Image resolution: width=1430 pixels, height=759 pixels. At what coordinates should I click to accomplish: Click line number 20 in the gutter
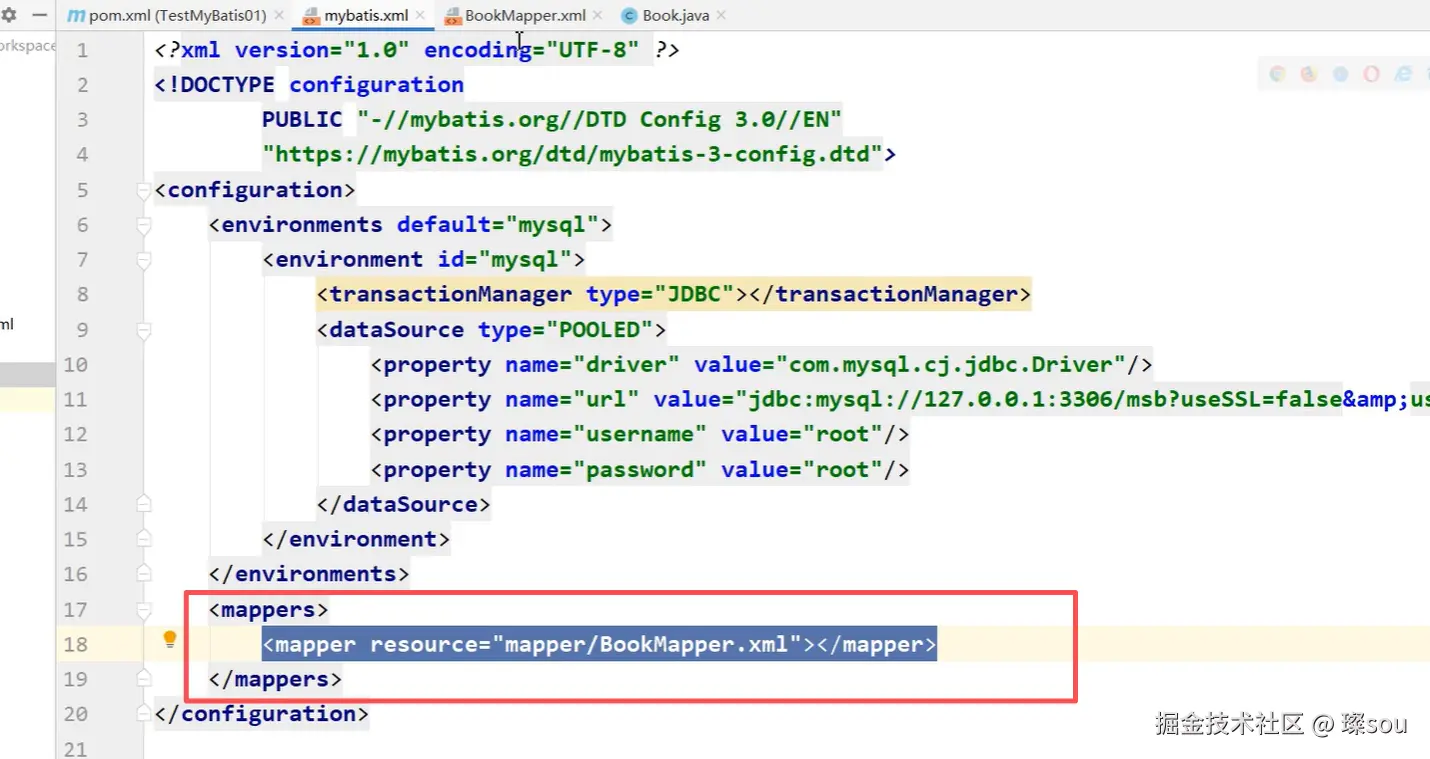76,714
